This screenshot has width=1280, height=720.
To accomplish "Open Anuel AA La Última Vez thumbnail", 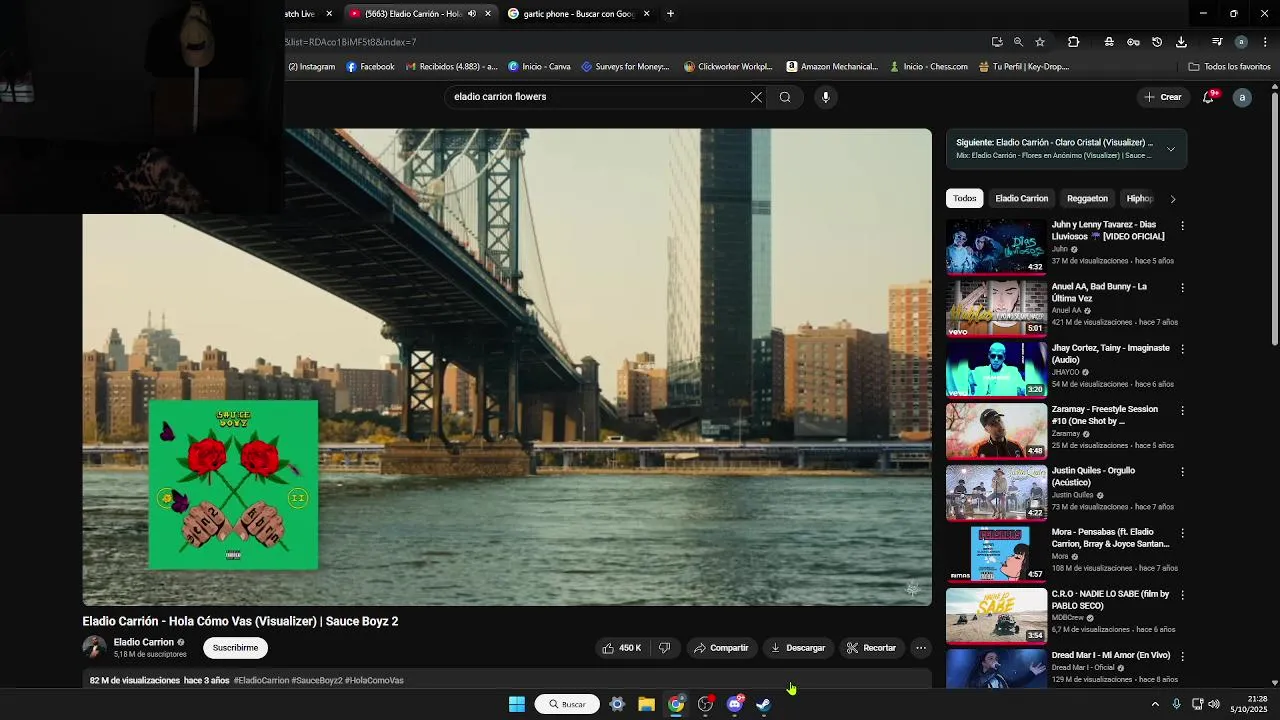I will (x=996, y=308).
